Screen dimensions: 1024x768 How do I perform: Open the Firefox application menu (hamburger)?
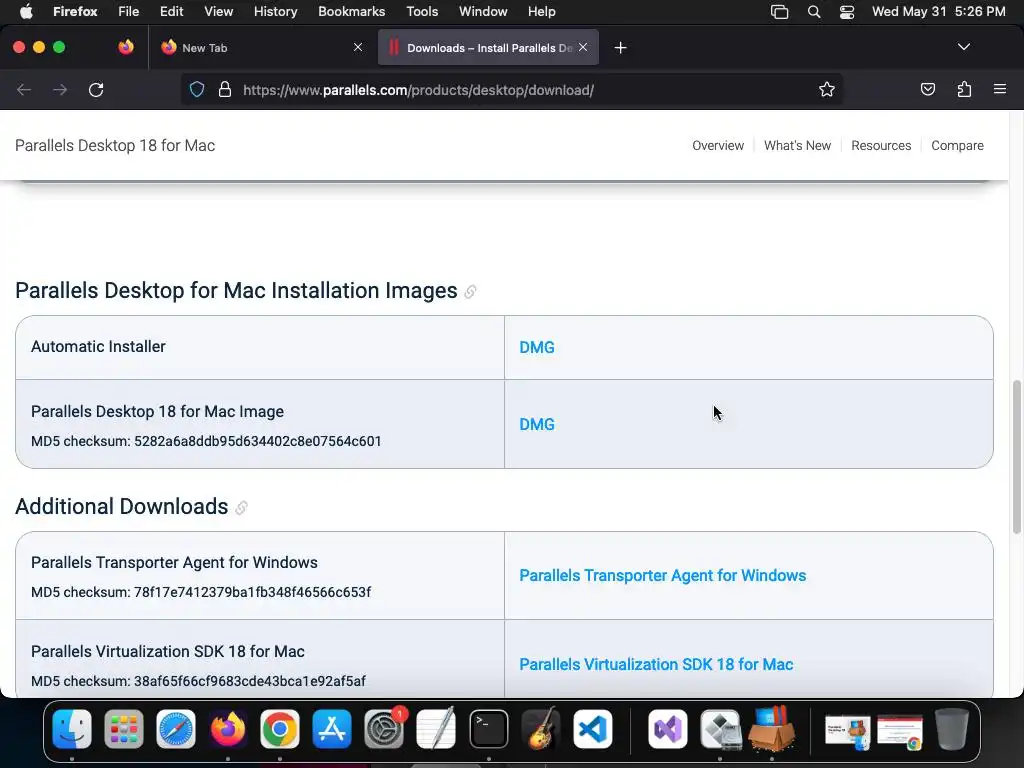coord(999,89)
